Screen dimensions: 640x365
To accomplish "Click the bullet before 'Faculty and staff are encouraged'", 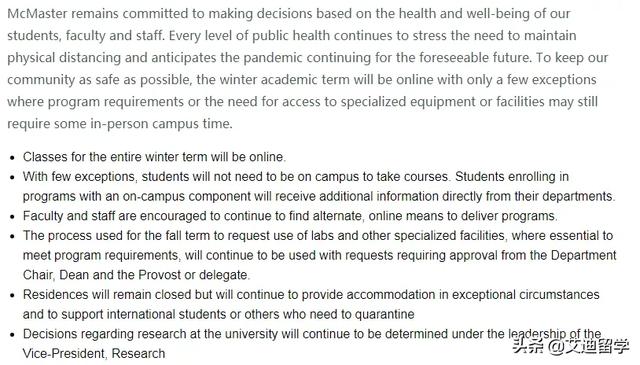I will pos(13,217).
